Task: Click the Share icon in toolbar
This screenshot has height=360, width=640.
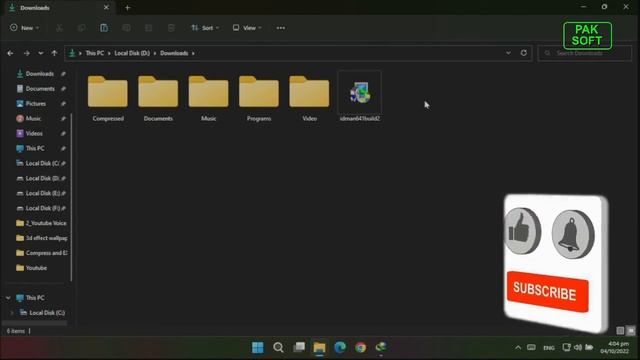Action: coord(149,28)
